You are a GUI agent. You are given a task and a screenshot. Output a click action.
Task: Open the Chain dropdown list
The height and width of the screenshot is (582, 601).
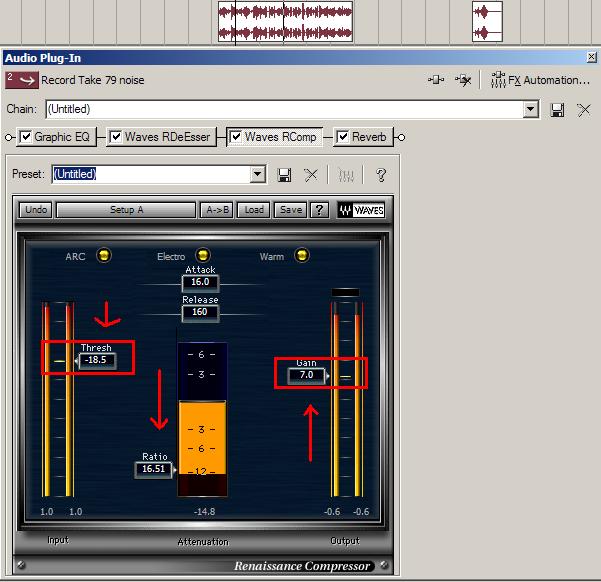point(530,109)
